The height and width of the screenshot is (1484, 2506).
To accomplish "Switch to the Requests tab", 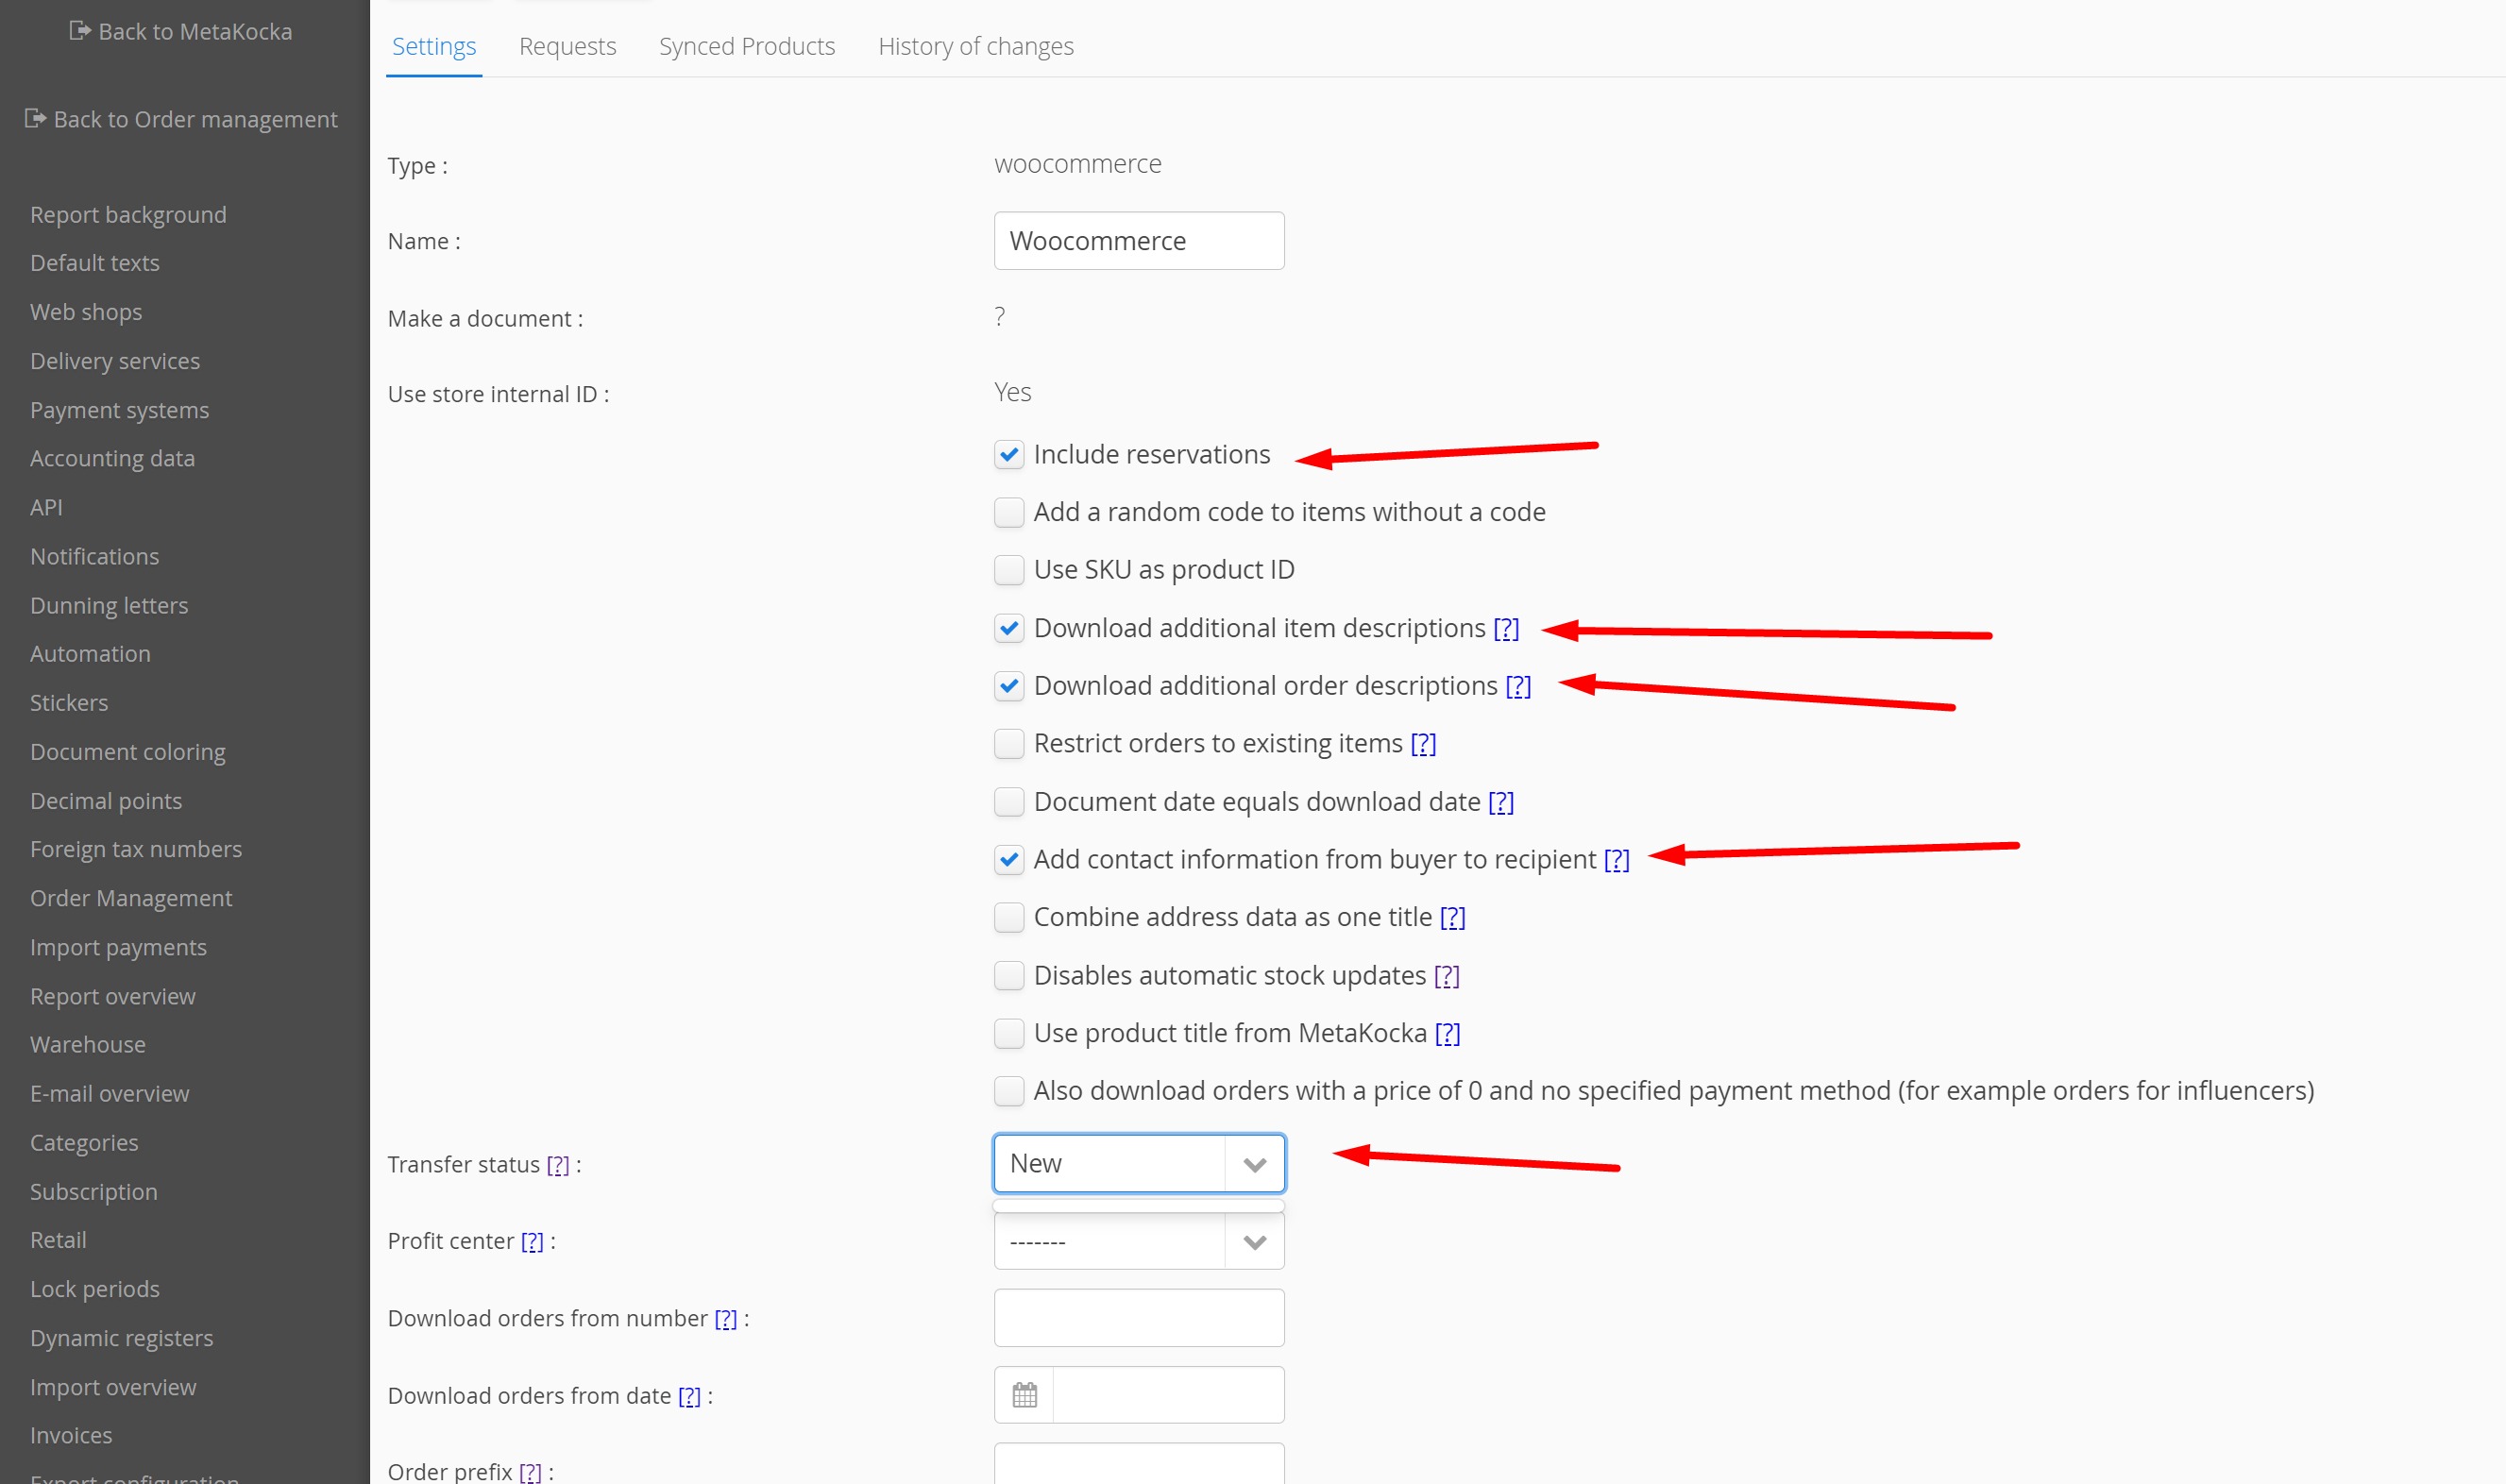I will (567, 46).
